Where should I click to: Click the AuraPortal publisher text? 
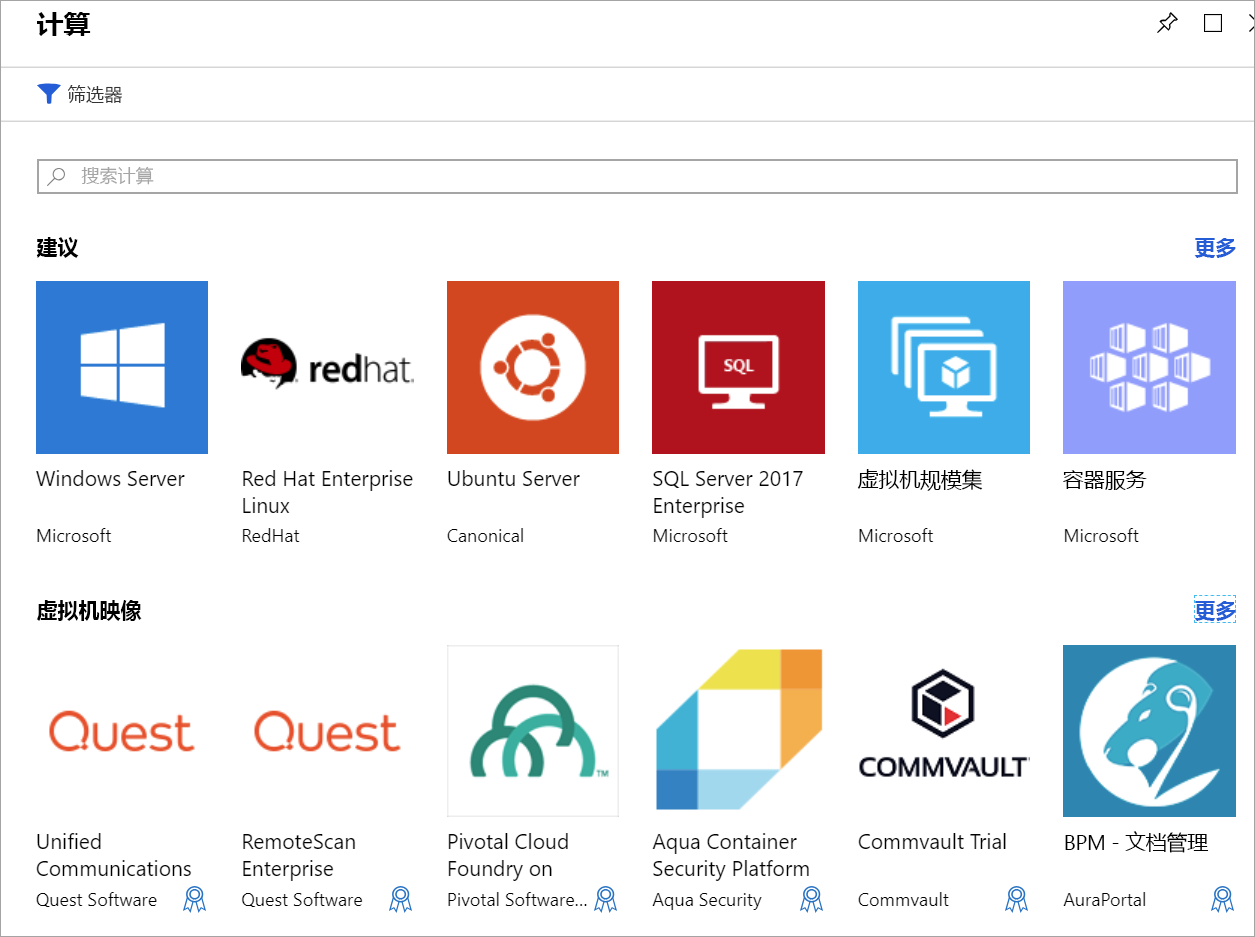pyautogui.click(x=1105, y=900)
